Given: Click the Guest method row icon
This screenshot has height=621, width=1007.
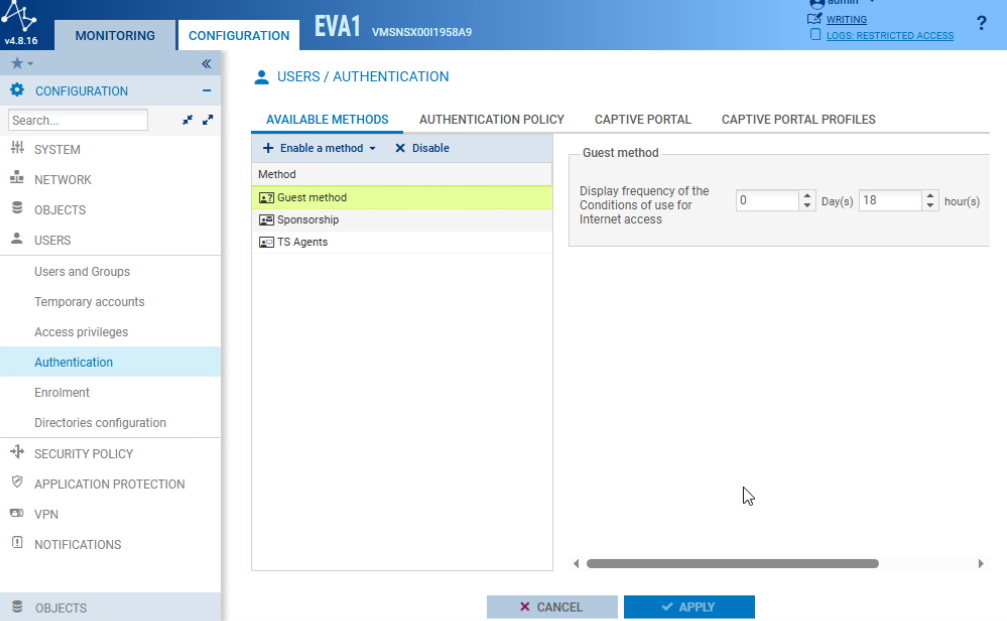Looking at the screenshot, I should coord(266,198).
